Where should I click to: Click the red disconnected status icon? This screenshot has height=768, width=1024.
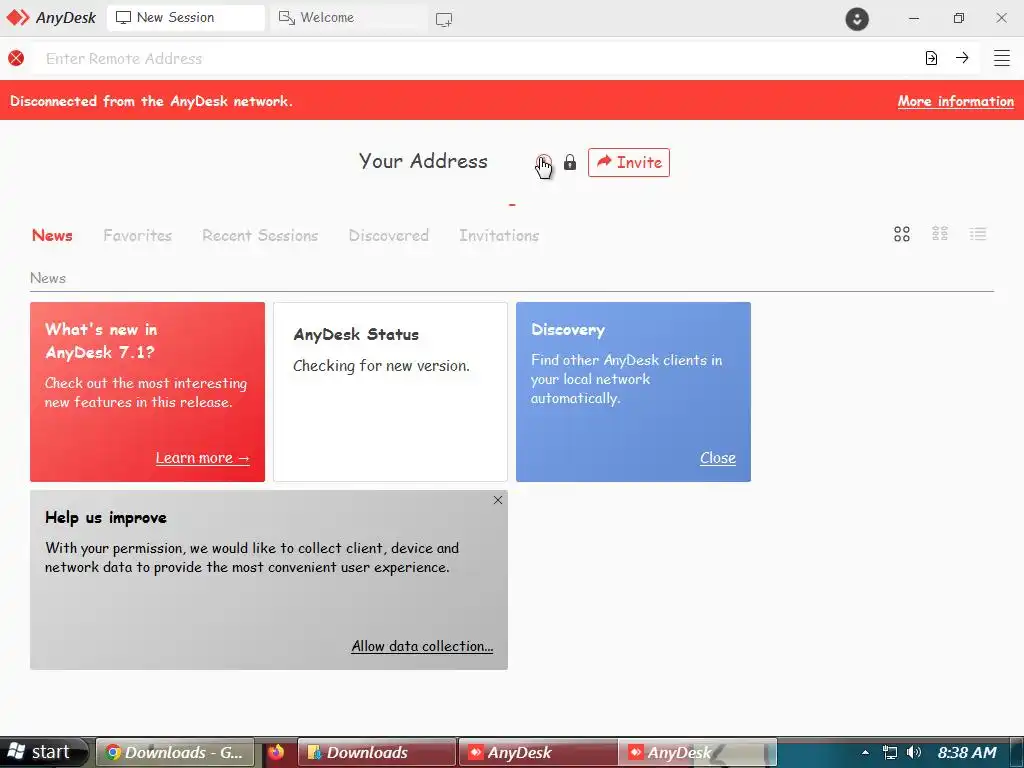(x=16, y=58)
